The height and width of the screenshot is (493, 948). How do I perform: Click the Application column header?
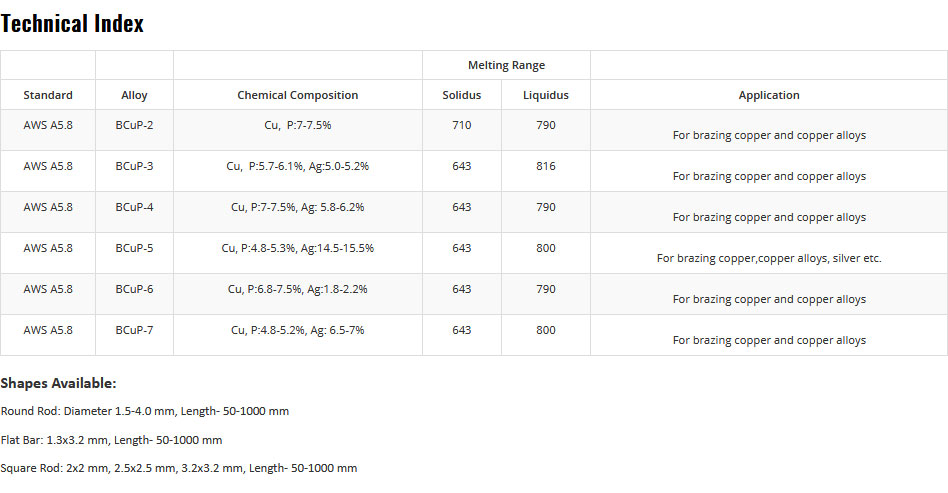point(769,95)
